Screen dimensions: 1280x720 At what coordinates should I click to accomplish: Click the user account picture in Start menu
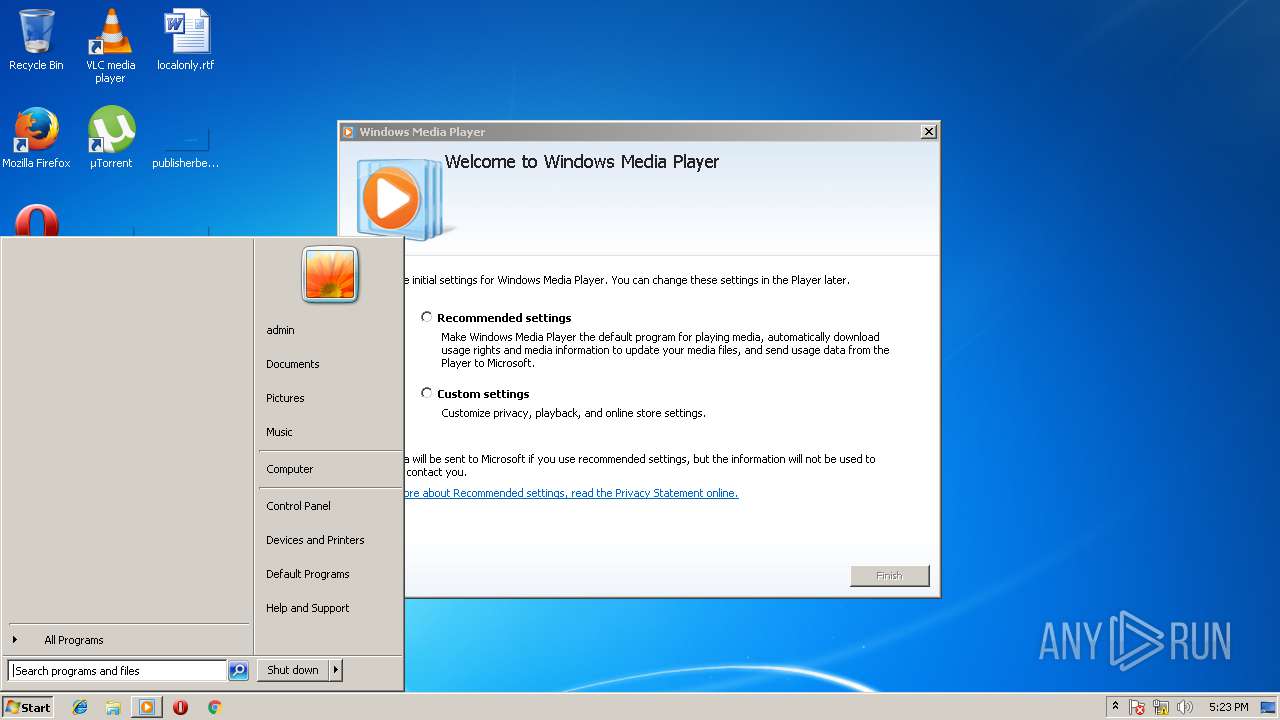(x=330, y=274)
